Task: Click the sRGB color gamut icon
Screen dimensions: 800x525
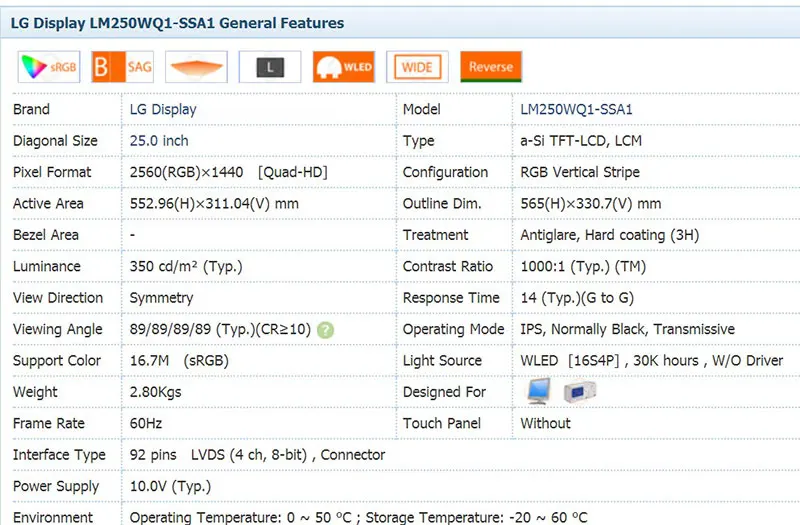Action: [49, 67]
